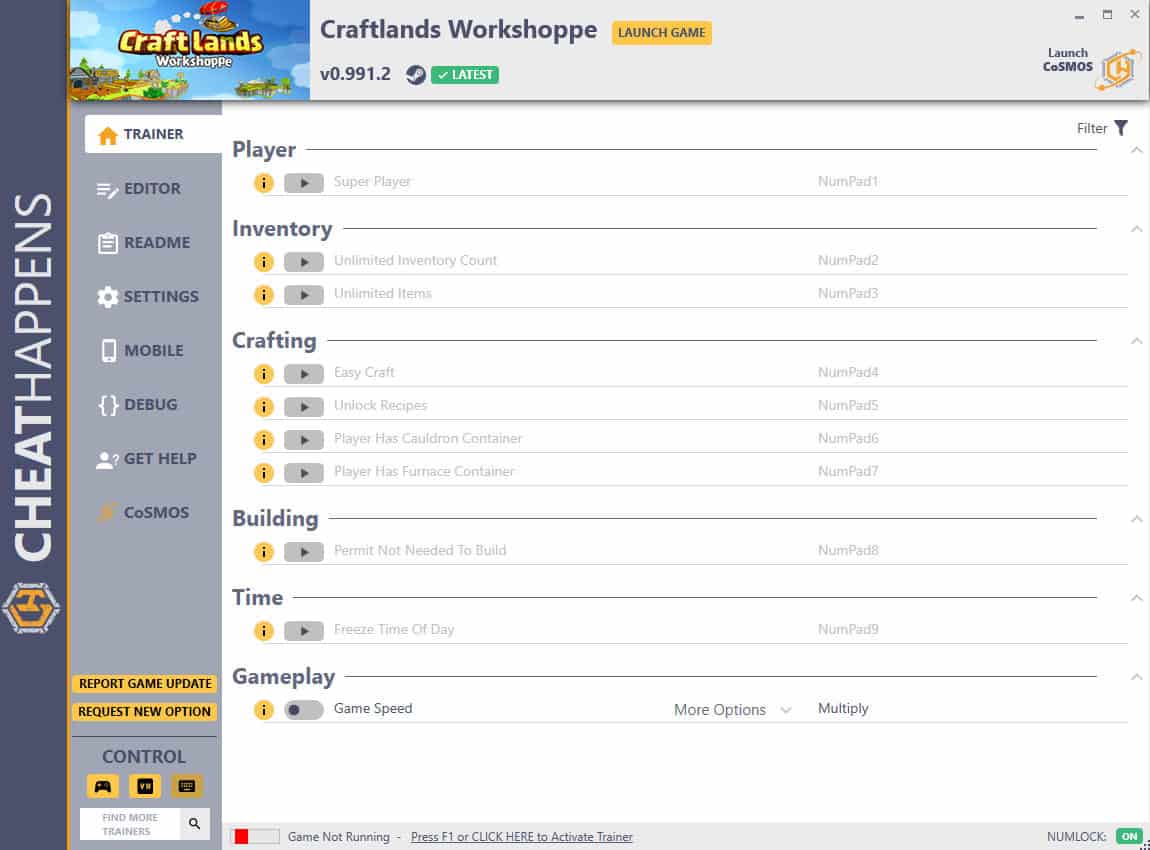
Task: Click the Game Not Running status text
Action: click(339, 837)
